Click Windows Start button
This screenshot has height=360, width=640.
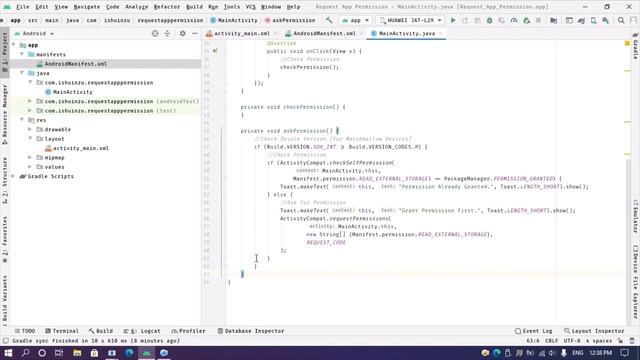(x=8, y=353)
